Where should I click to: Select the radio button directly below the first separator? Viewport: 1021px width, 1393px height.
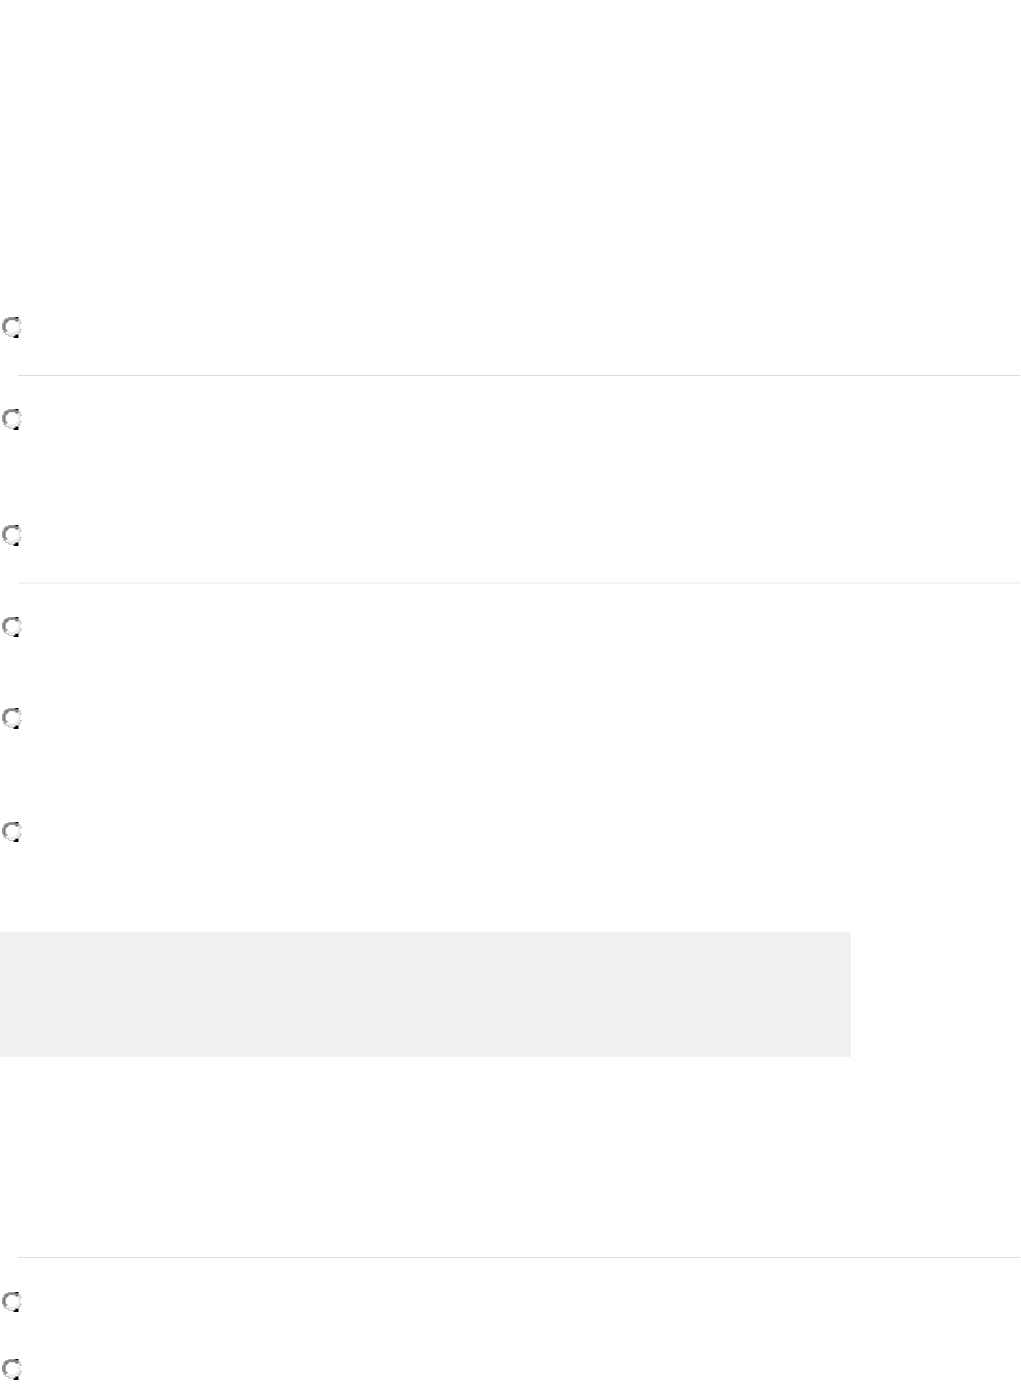(12, 420)
